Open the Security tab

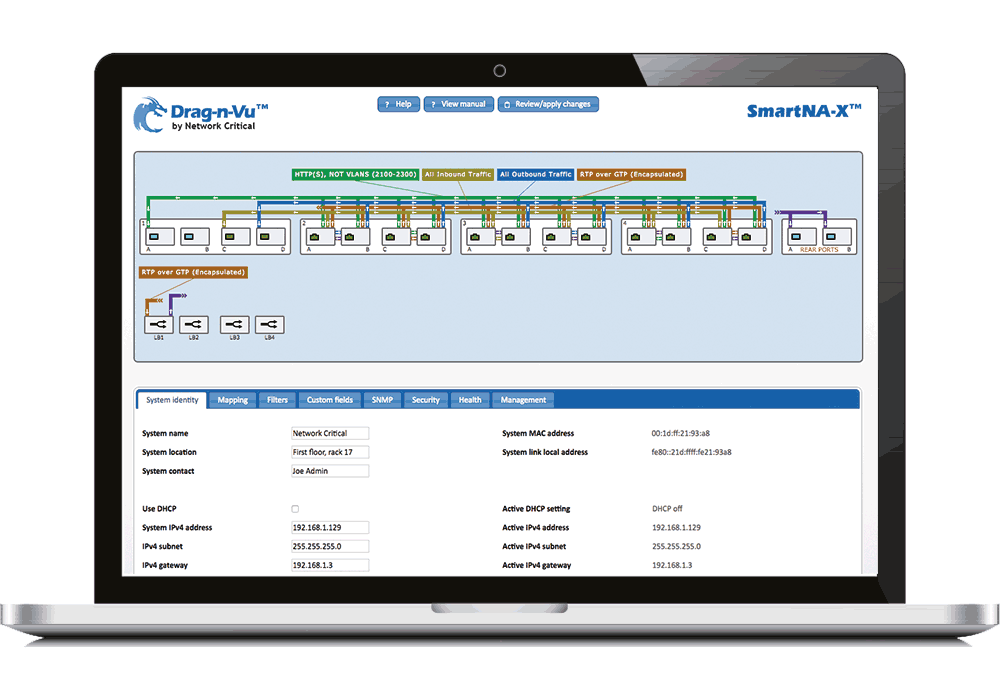[x=426, y=400]
